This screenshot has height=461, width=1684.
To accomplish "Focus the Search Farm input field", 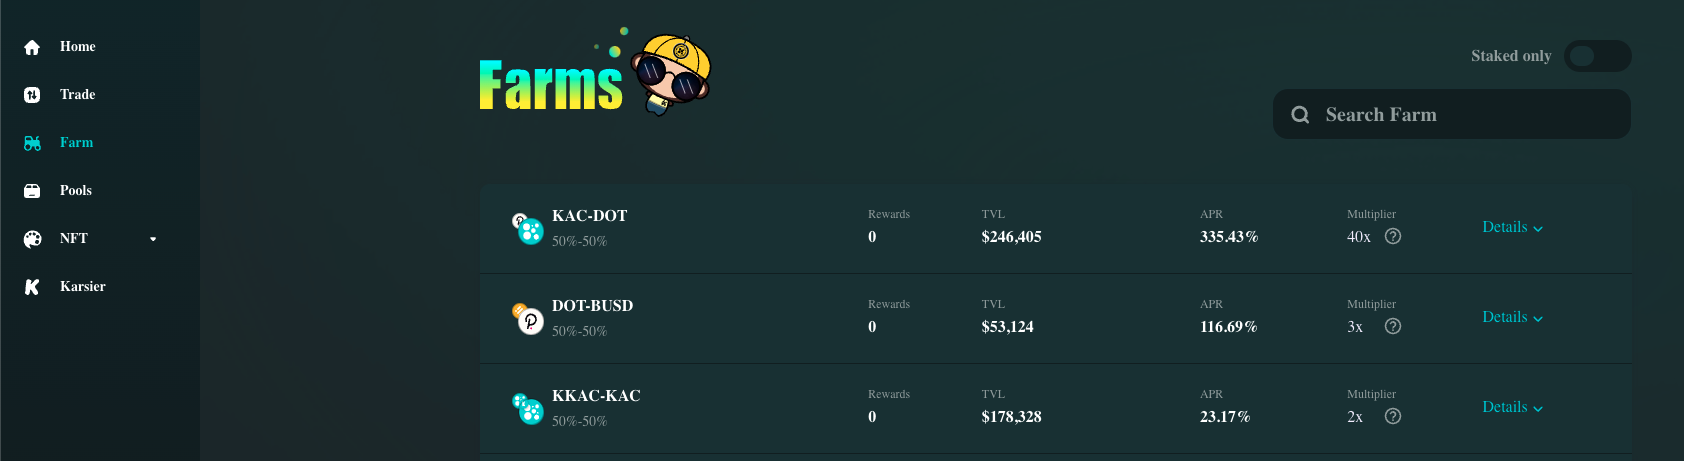I will pyautogui.click(x=1452, y=114).
